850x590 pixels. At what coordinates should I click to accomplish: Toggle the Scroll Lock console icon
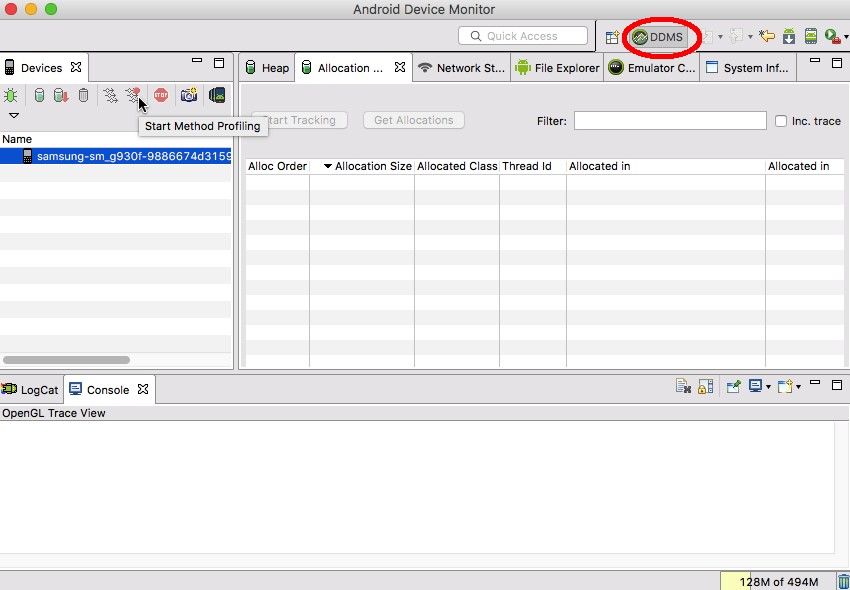pyautogui.click(x=705, y=386)
